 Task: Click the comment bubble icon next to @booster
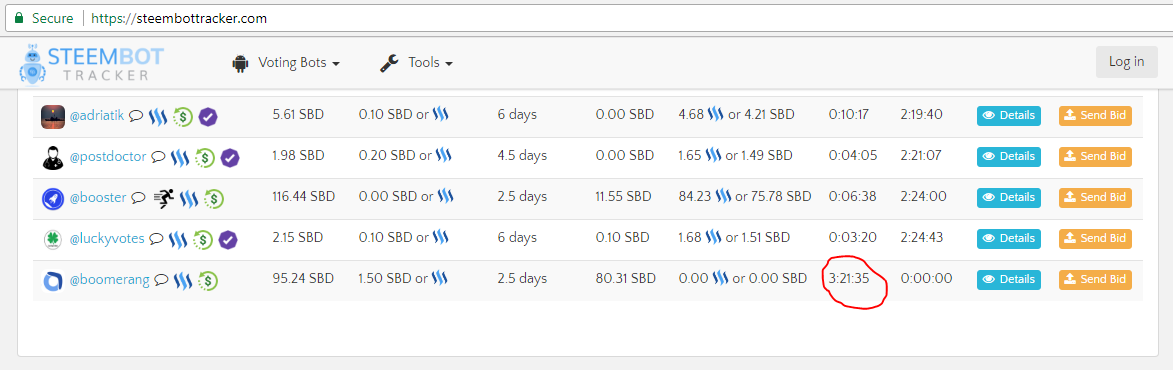pos(138,198)
